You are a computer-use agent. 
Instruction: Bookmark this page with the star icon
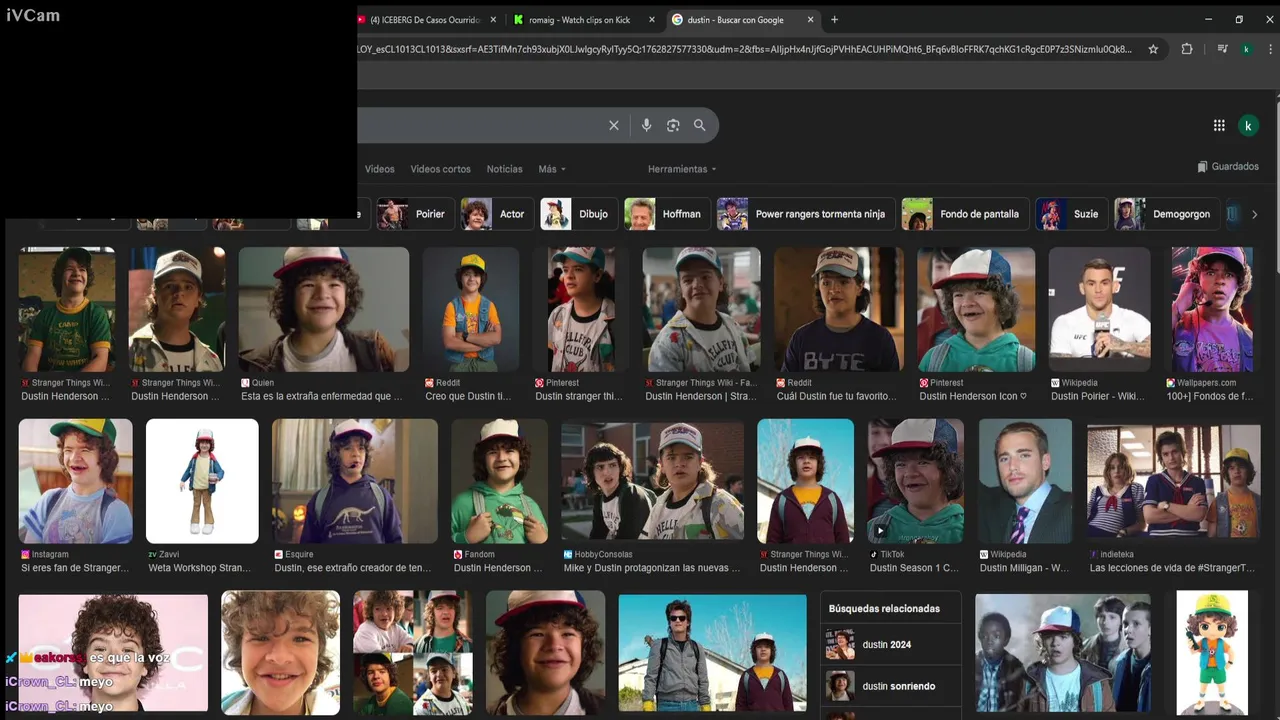[1153, 49]
